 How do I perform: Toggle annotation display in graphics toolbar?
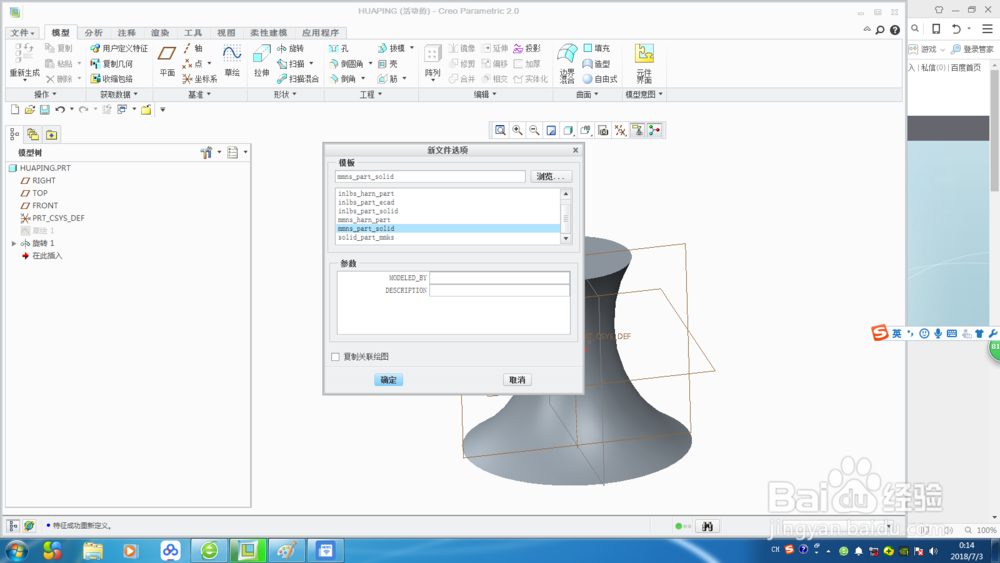pos(637,130)
